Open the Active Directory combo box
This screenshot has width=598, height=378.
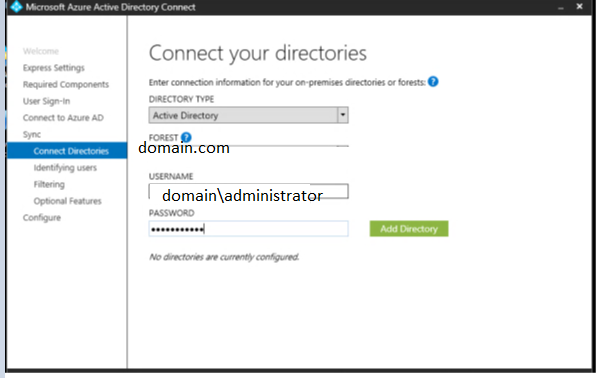coord(248,115)
